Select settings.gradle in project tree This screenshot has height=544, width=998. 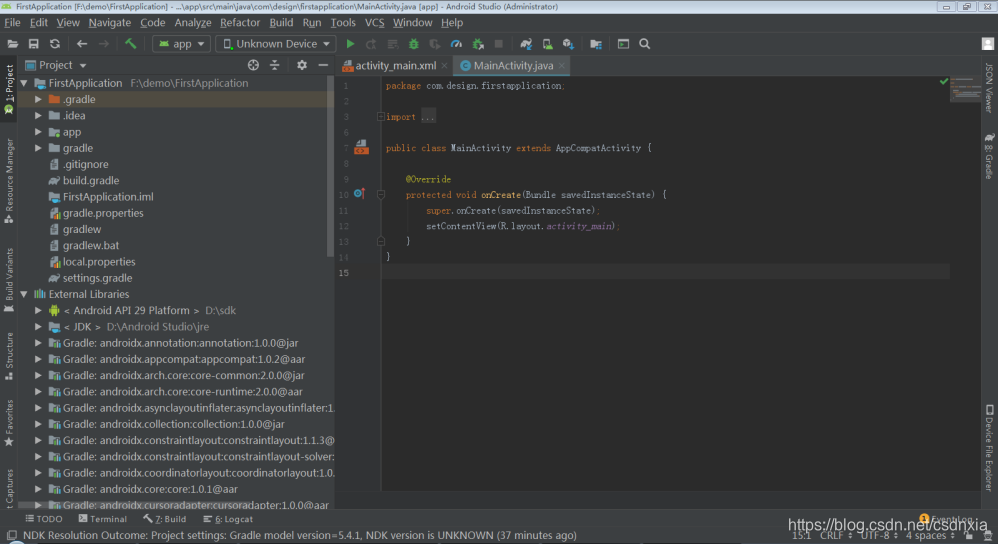pos(97,278)
